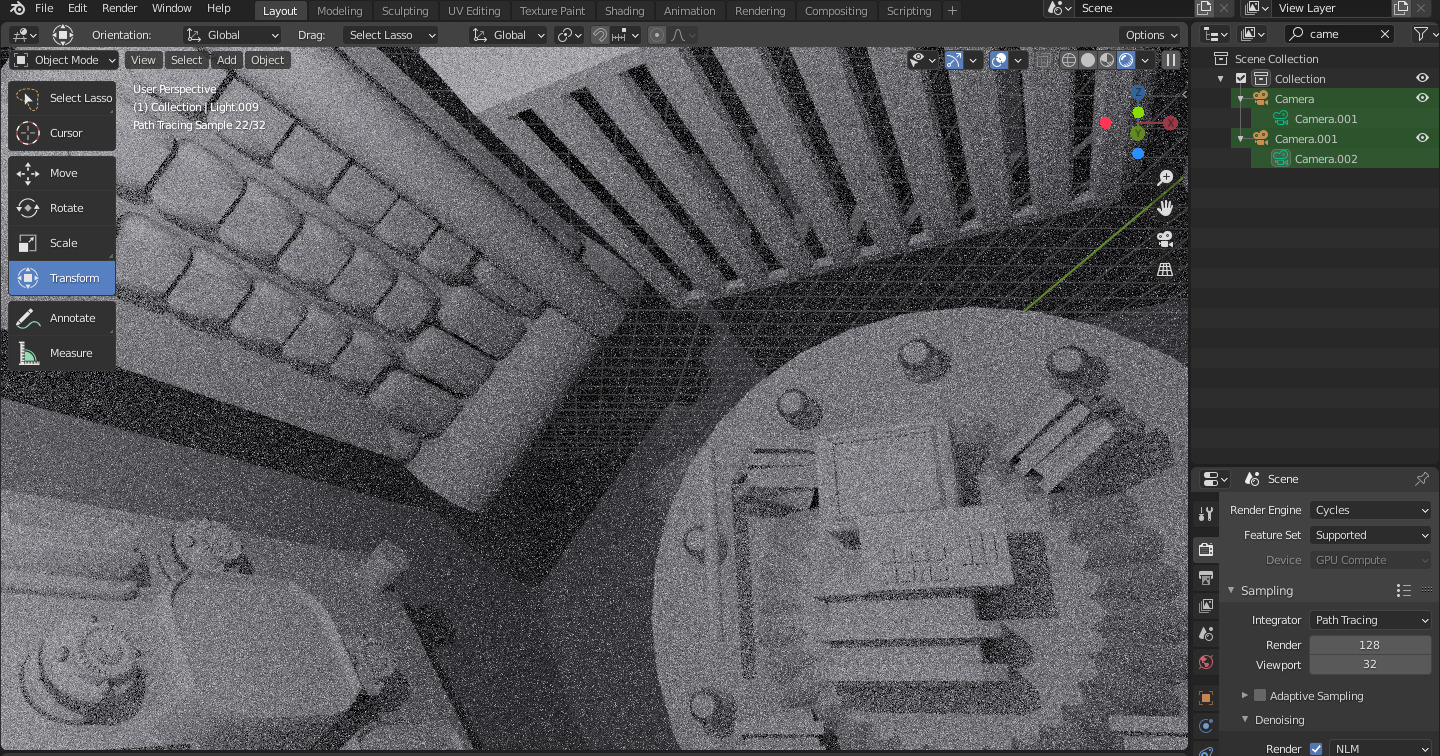Switch to material preview shading

[1107, 60]
